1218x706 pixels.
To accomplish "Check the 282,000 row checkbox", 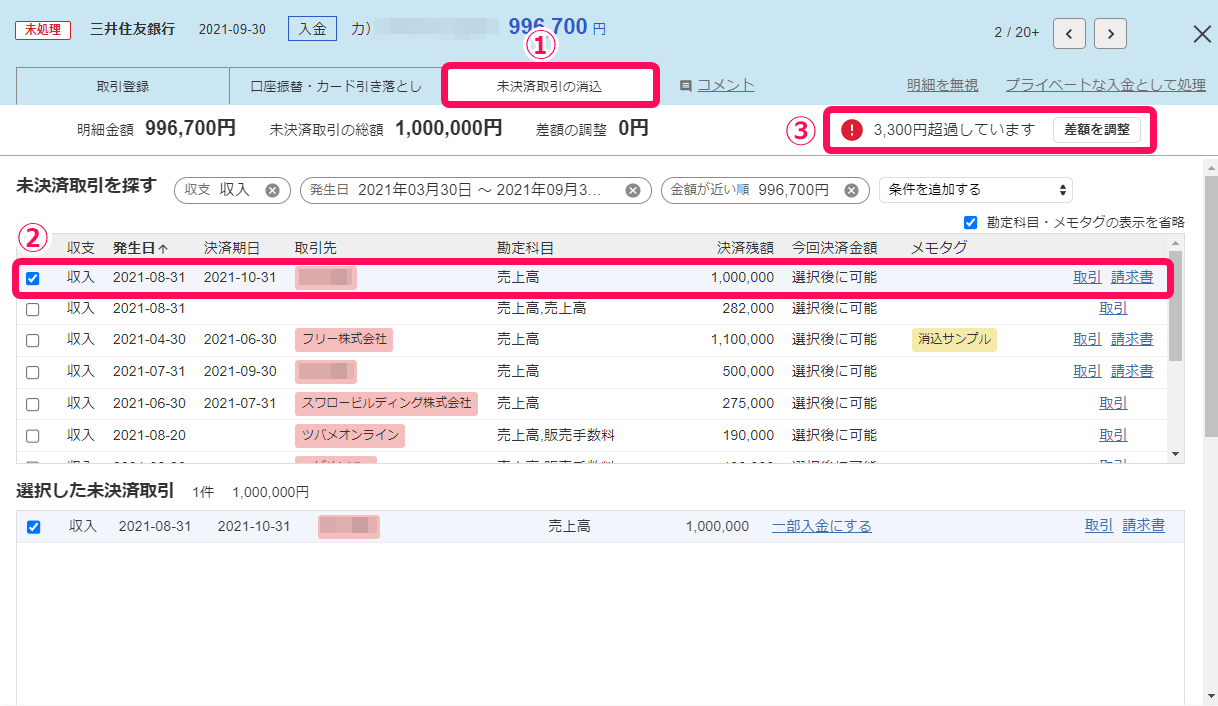I will click(33, 310).
